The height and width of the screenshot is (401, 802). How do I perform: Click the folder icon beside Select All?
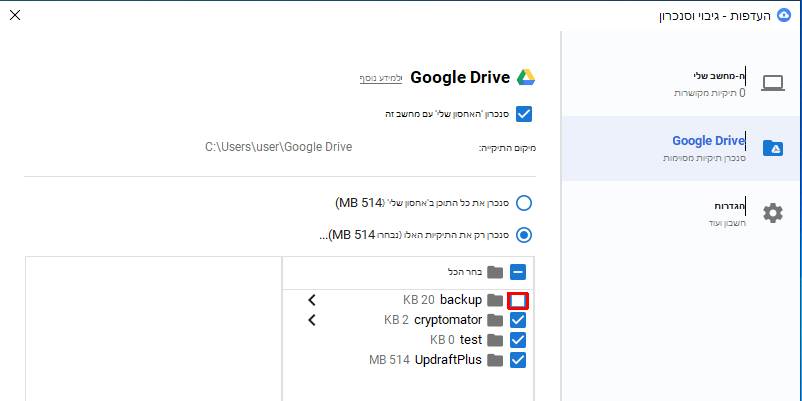click(x=495, y=272)
